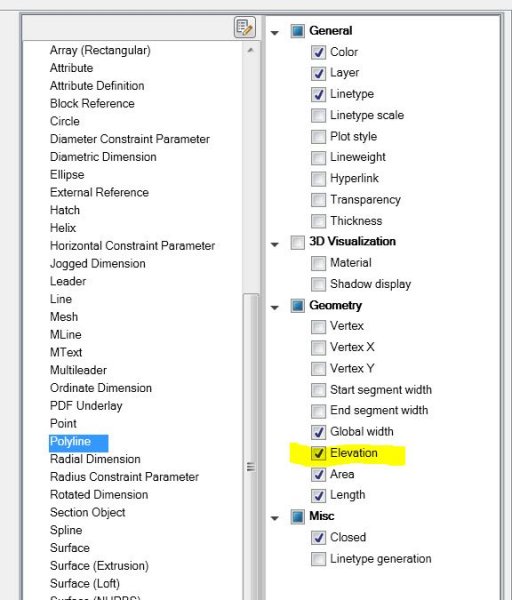Click the object list scroll up arrow

pyautogui.click(x=251, y=50)
